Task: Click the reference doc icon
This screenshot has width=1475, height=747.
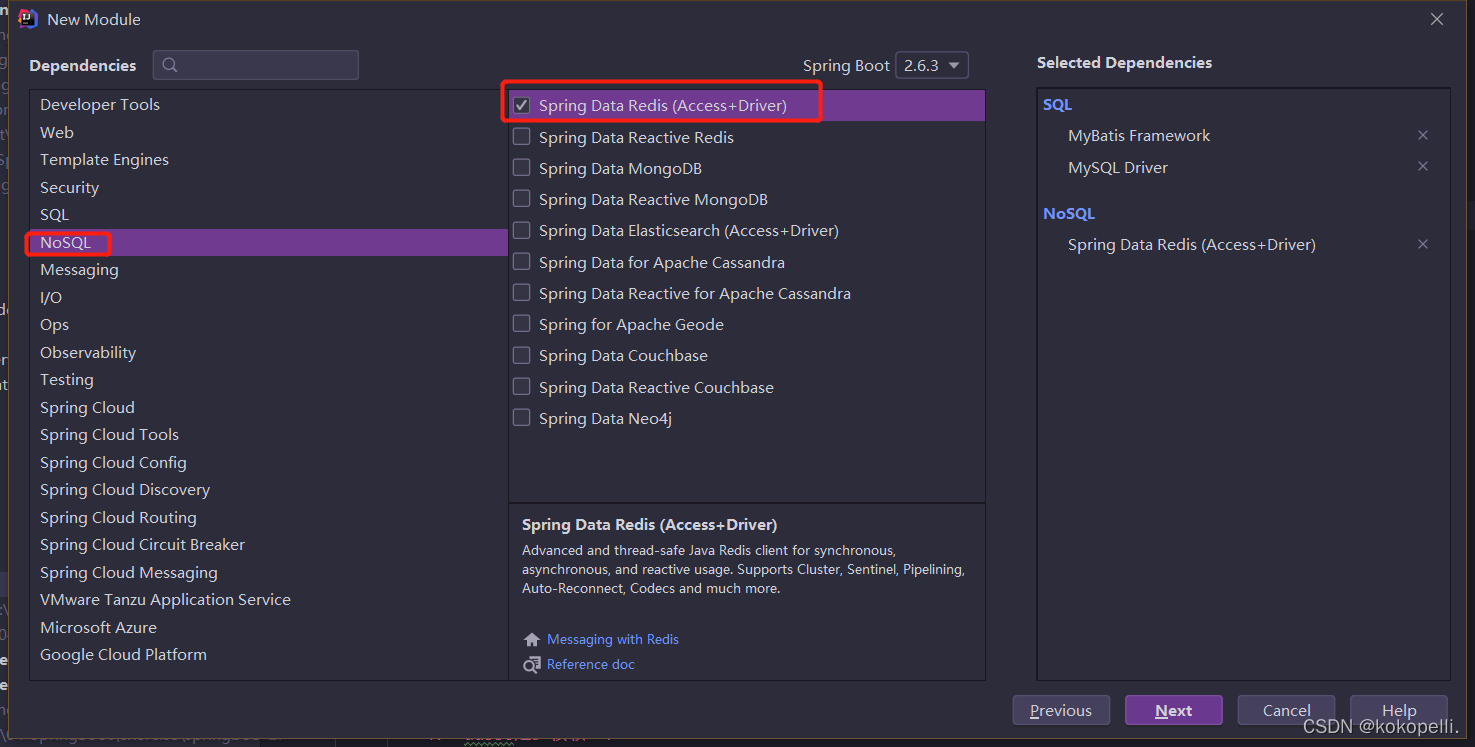Action: pos(532,664)
